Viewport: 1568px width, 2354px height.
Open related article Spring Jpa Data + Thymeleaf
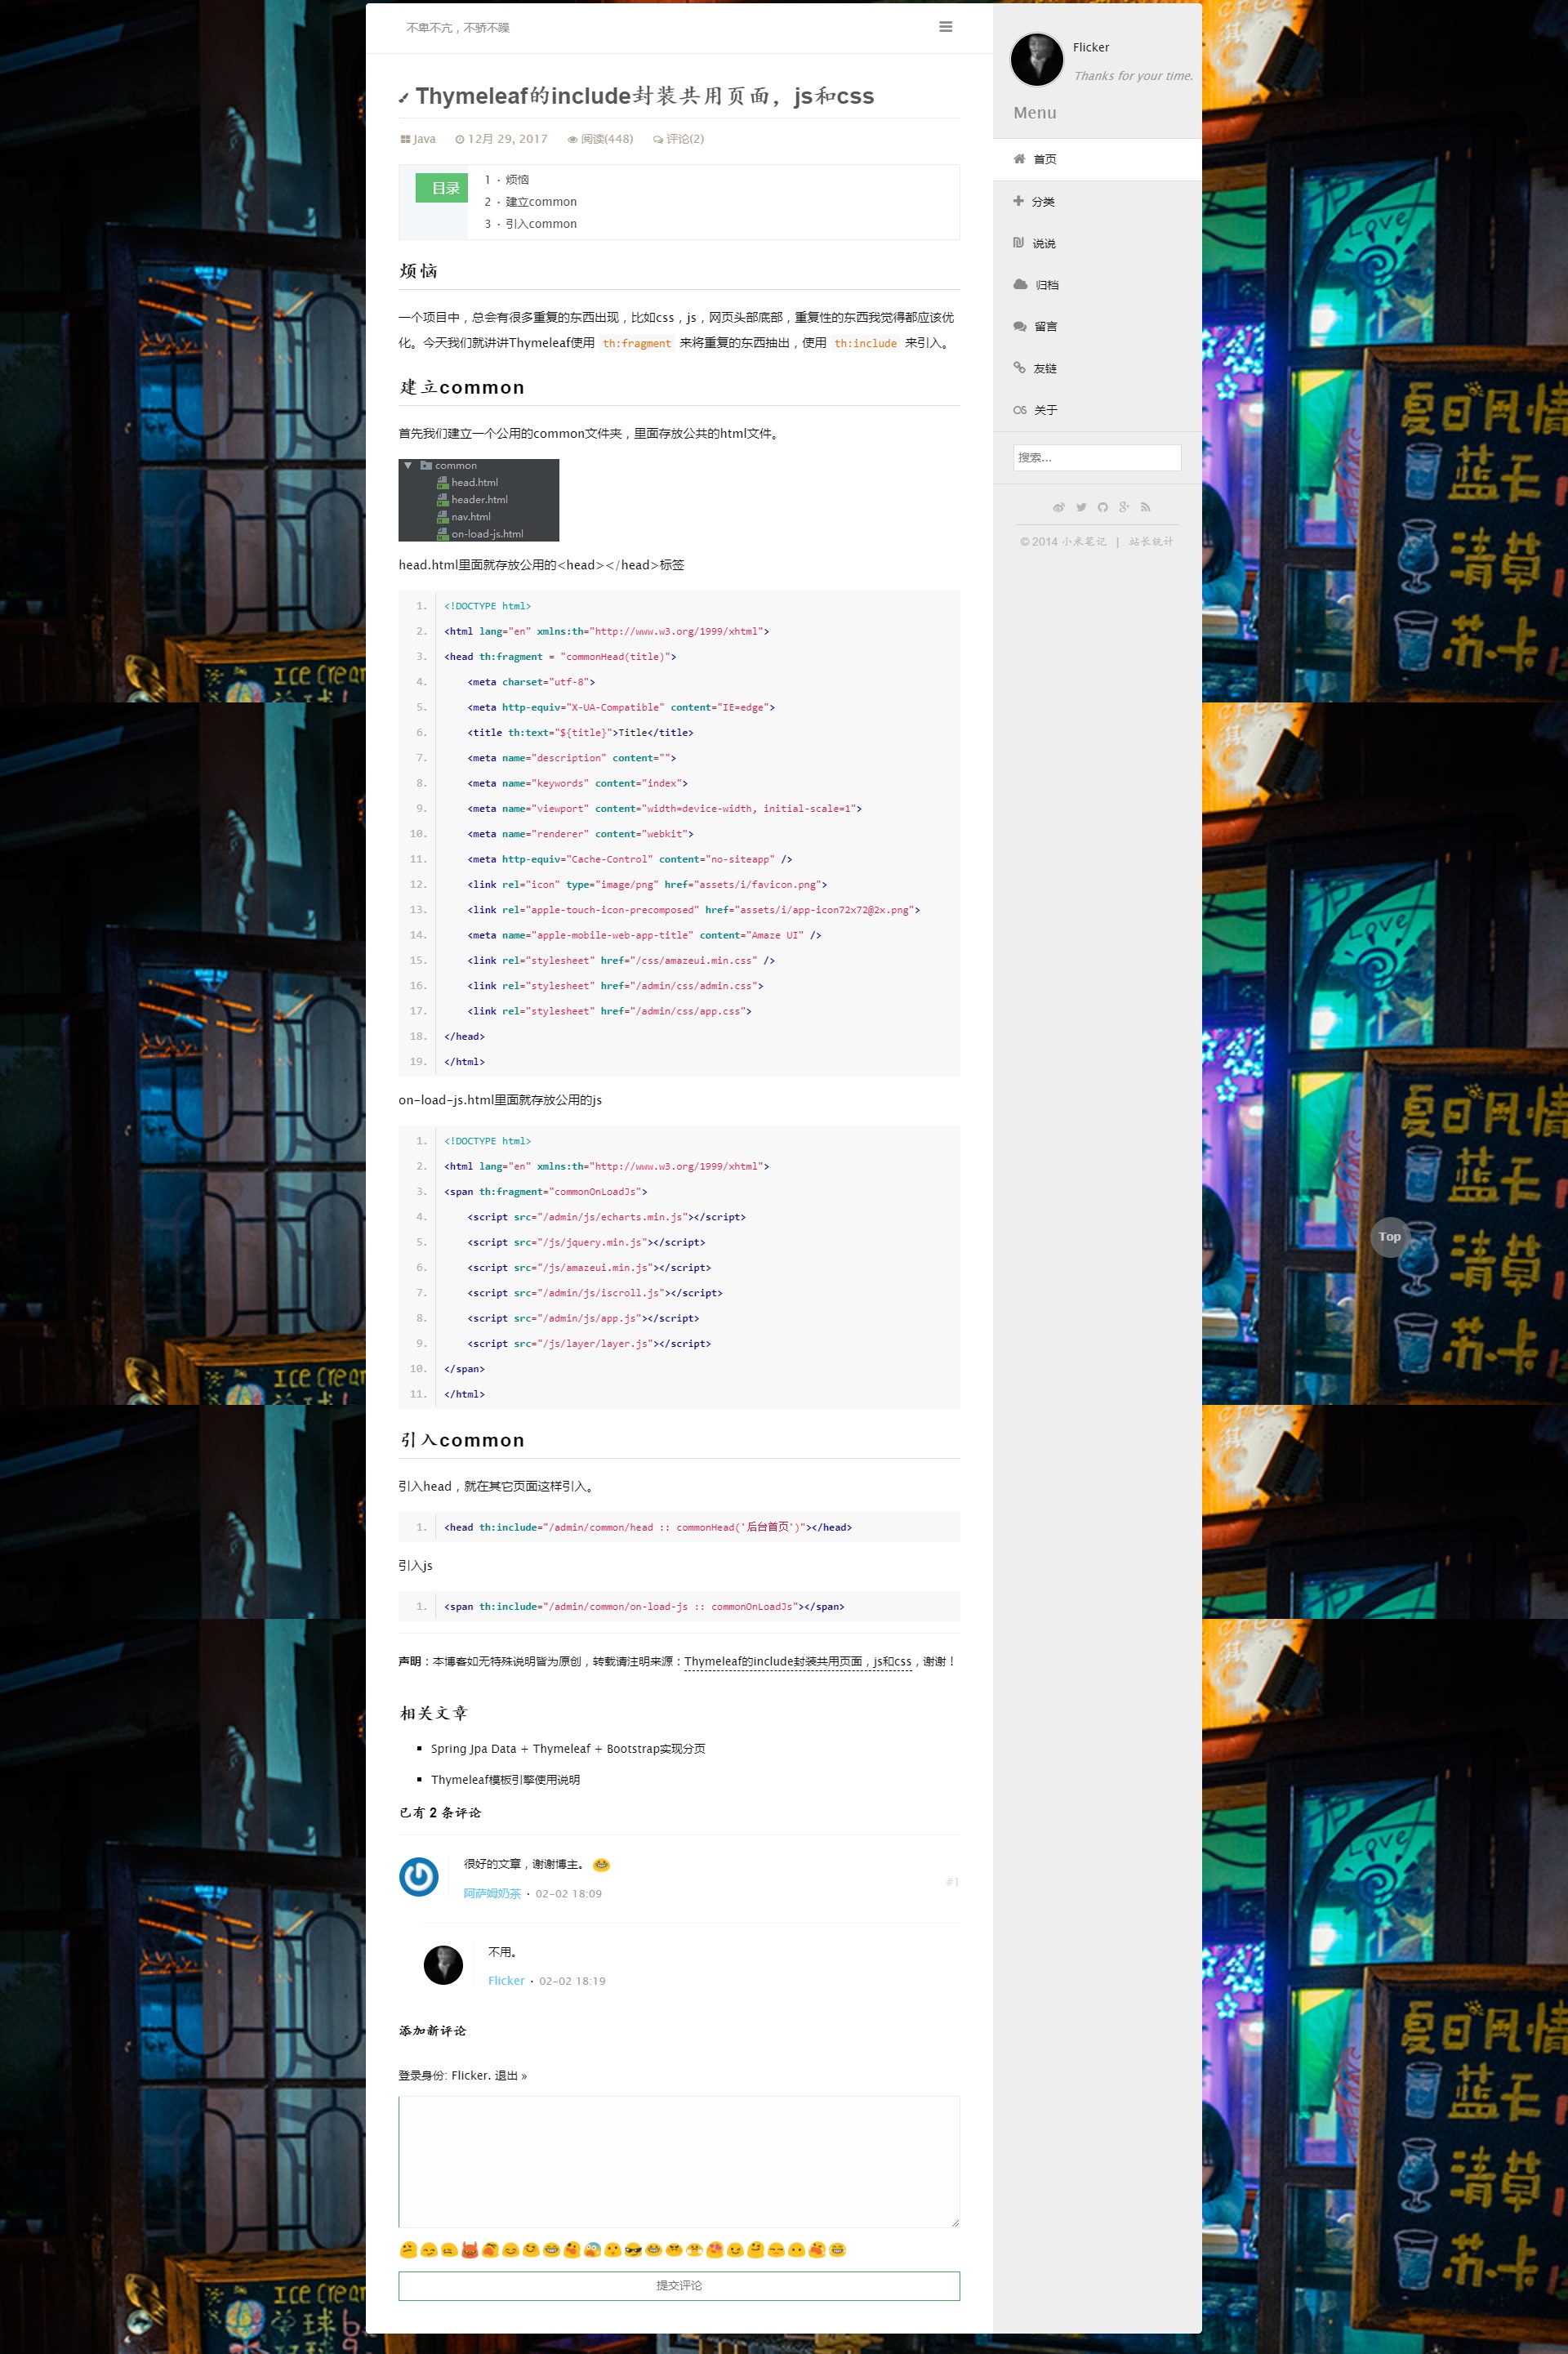[568, 1748]
